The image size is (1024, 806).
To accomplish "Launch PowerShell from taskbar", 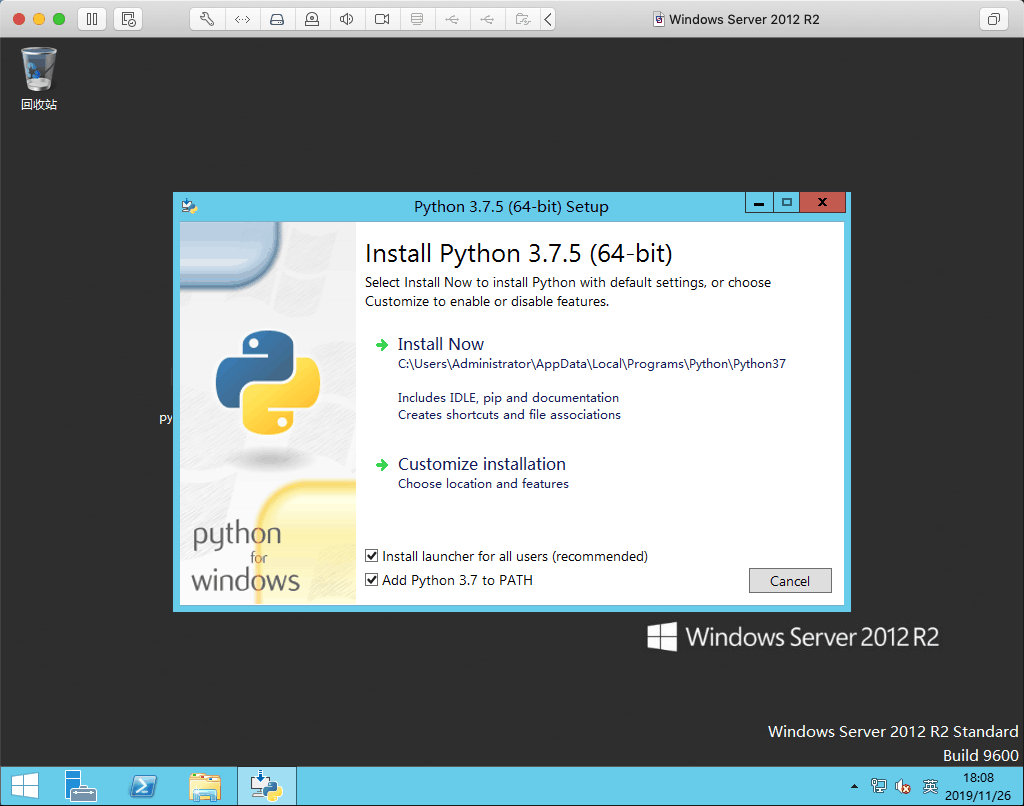I will pos(143,786).
